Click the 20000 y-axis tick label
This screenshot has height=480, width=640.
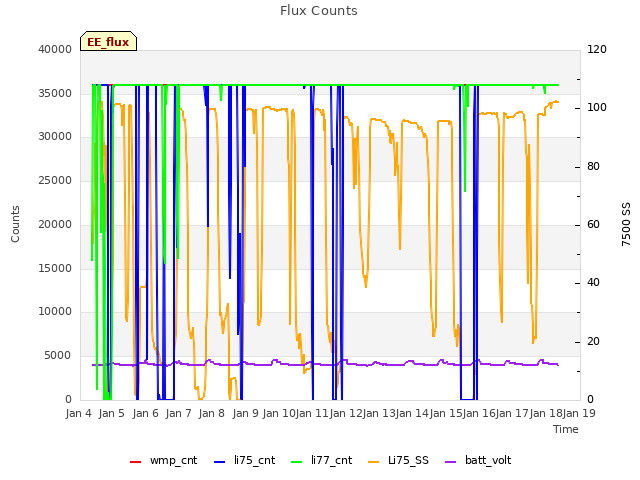pos(55,224)
